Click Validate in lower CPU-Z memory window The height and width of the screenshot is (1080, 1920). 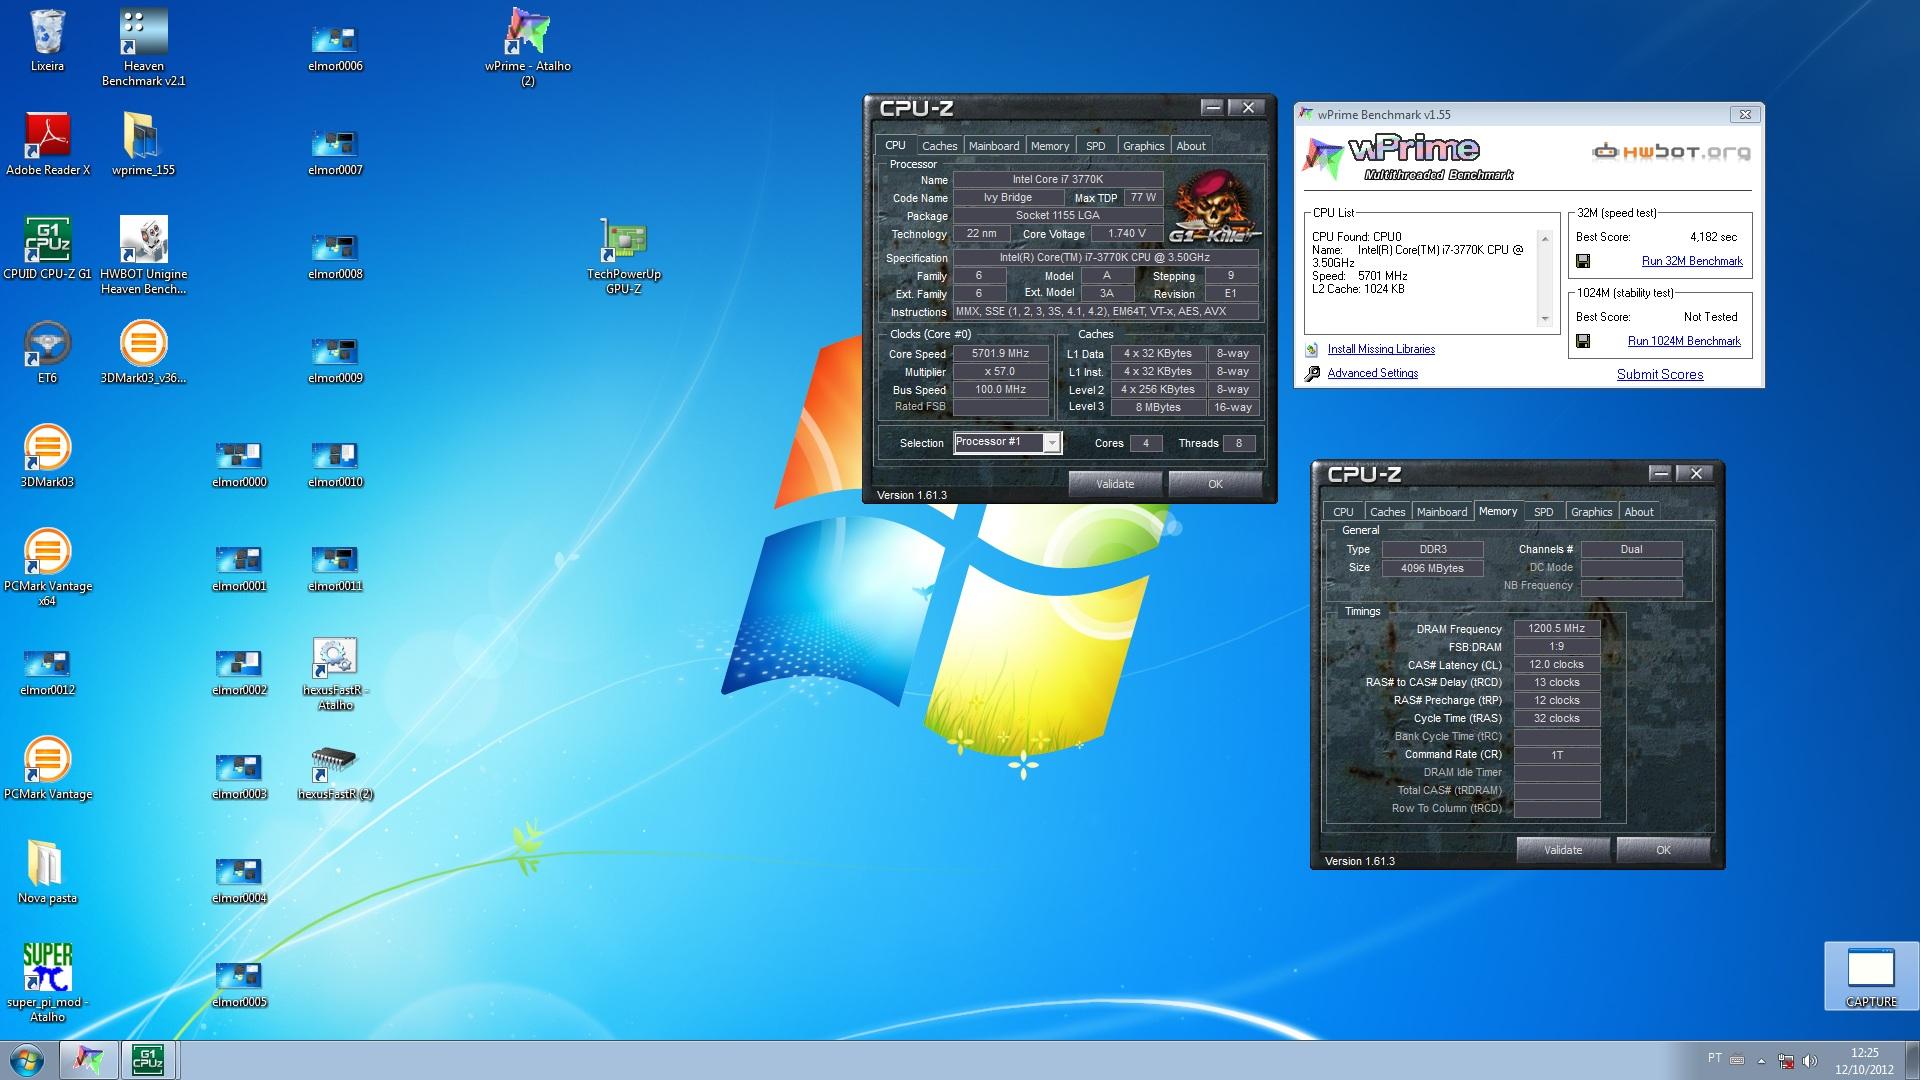click(1563, 850)
